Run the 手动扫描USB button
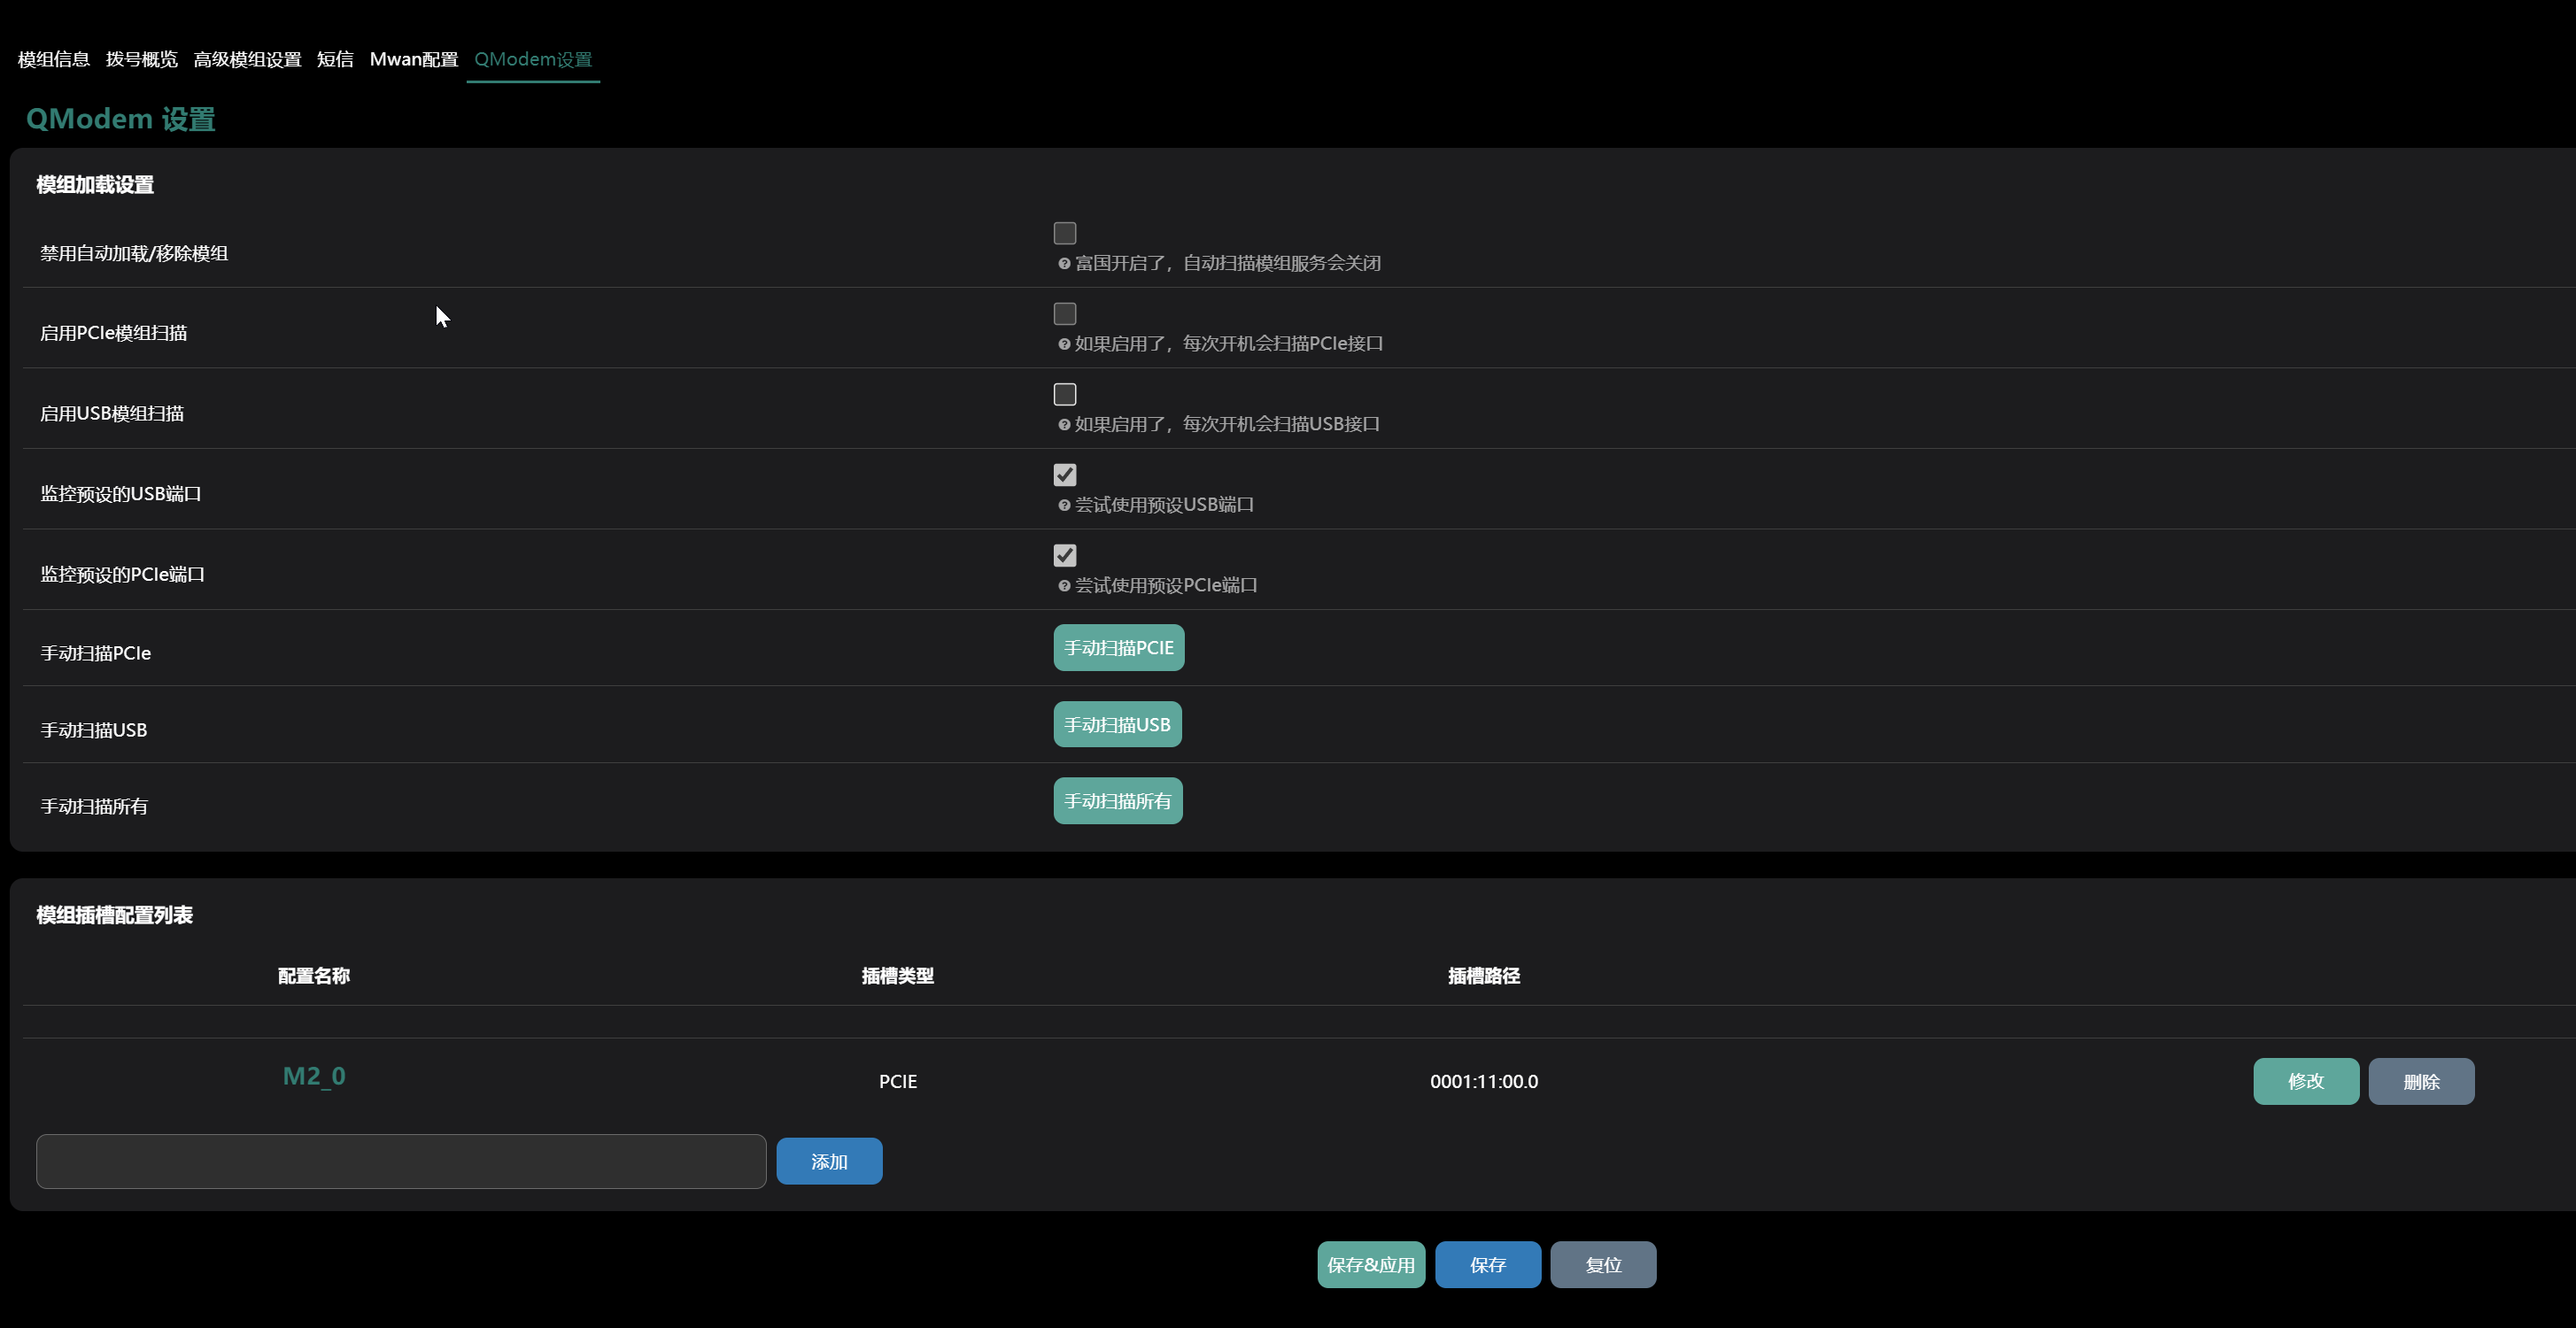The image size is (2576, 1328). (1117, 725)
